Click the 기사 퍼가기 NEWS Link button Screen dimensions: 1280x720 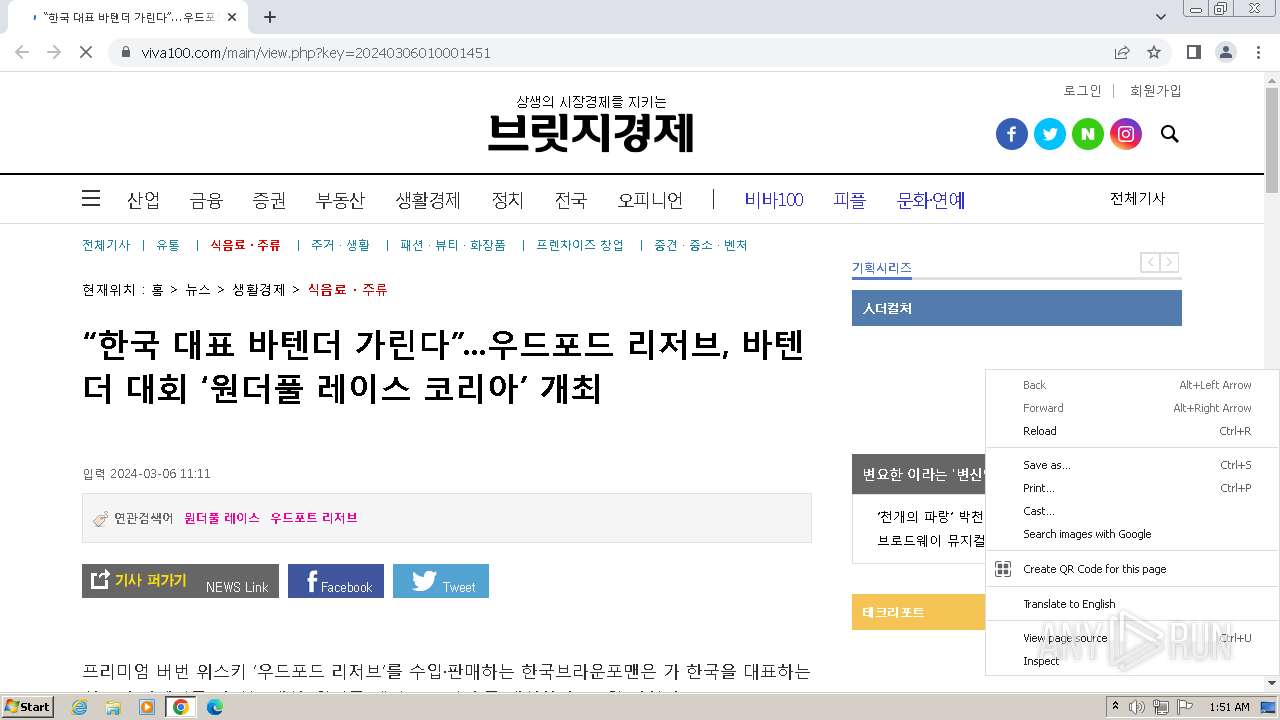pos(180,581)
